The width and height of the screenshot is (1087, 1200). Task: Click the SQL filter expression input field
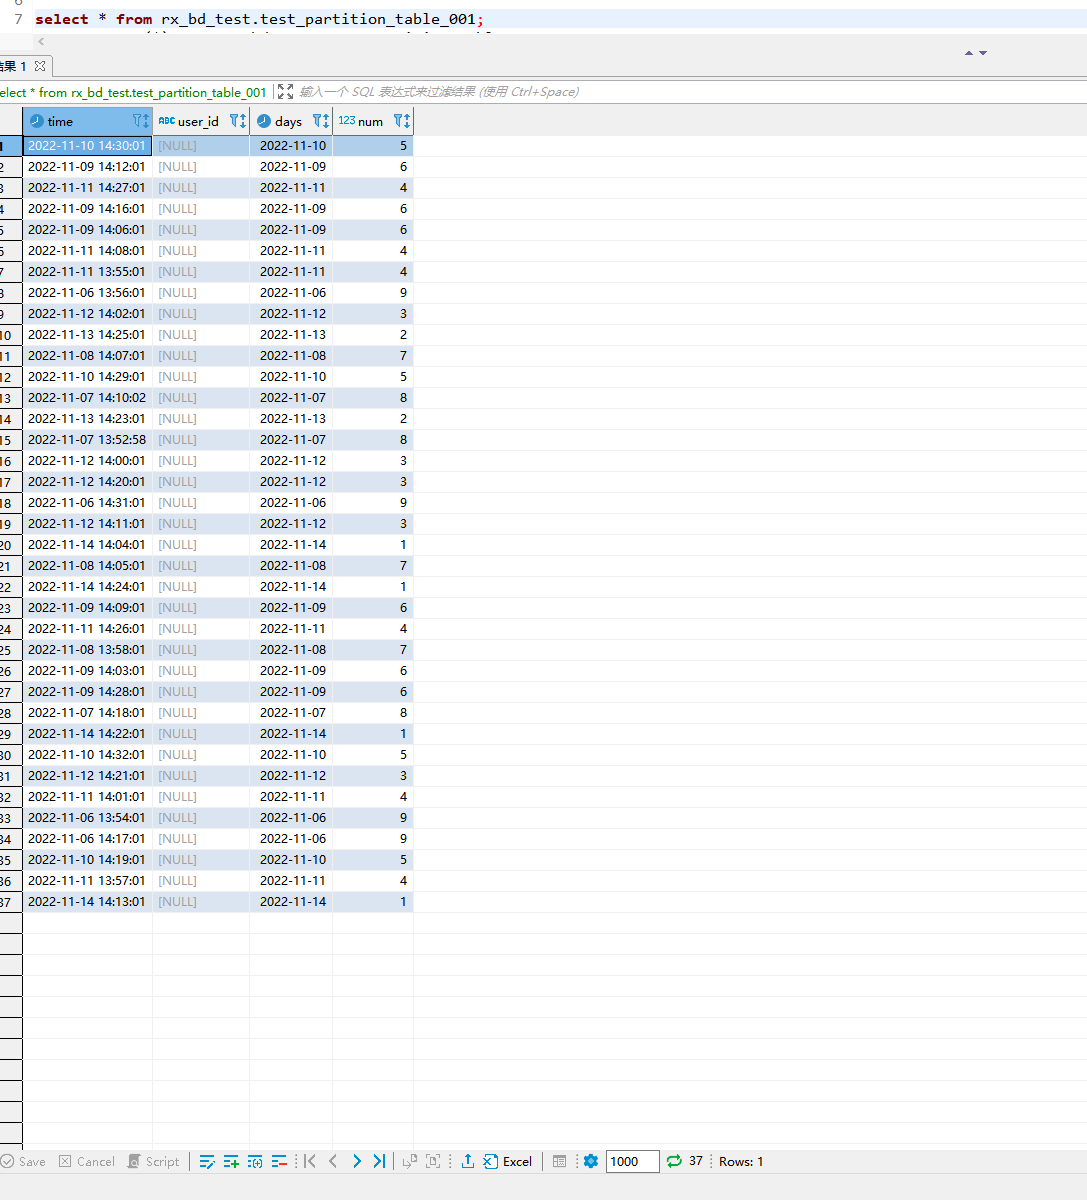pos(600,92)
